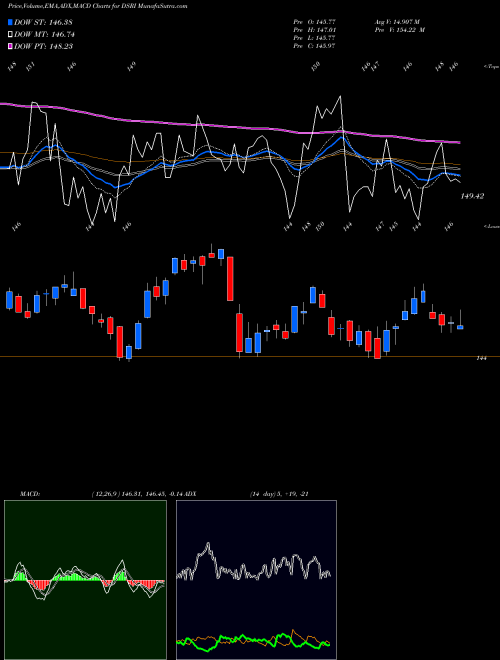Image resolution: width=500 pixels, height=660 pixels.
Task: Click the MACD values '(12,26,9) 146.31, 146.45'
Action: (128, 494)
